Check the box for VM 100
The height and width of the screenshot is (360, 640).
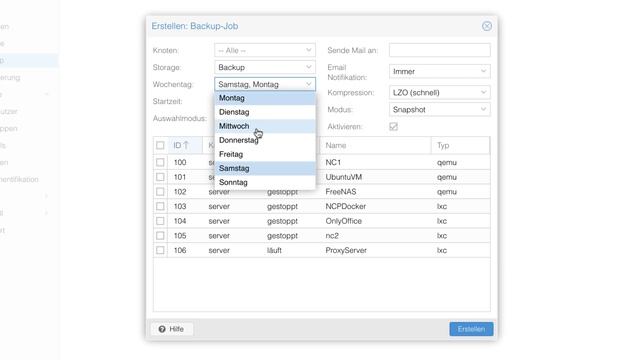click(160, 162)
